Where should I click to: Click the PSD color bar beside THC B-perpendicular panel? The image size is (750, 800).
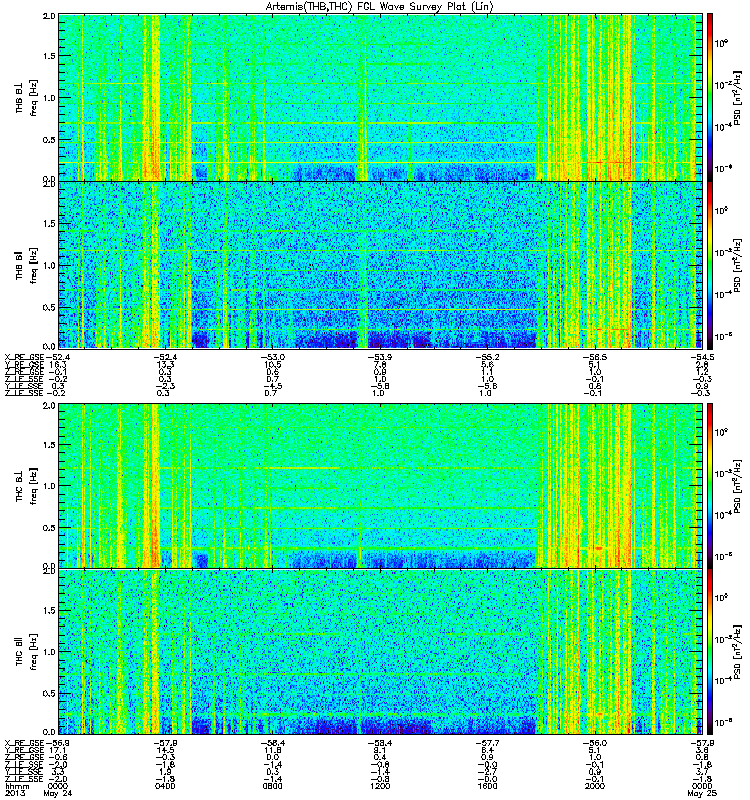(x=710, y=485)
